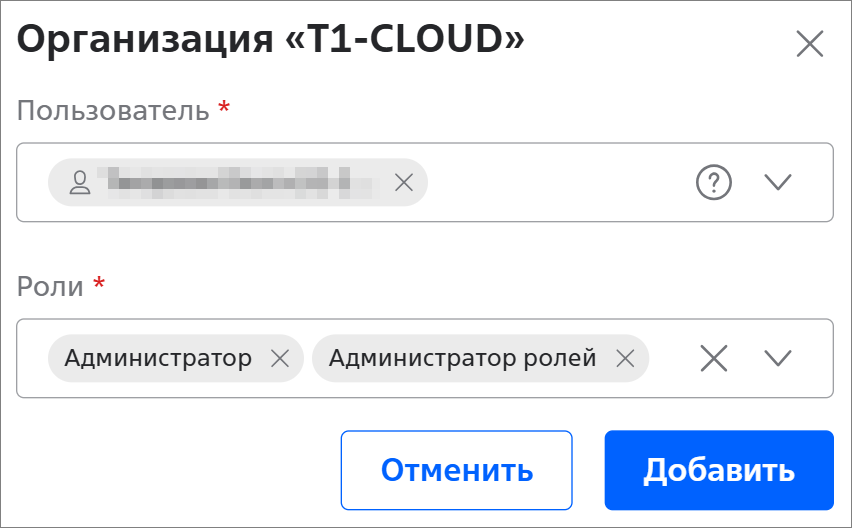The width and height of the screenshot is (852, 528).
Task: Click the Пользователь field label
Action: [x=113, y=109]
